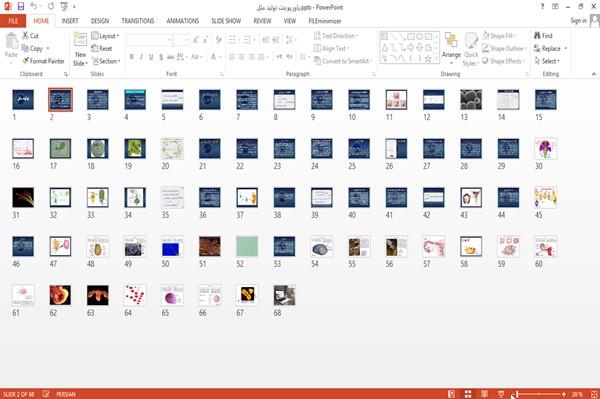The height and width of the screenshot is (399, 600).
Task: Open the FILE tab
Action: tap(13, 21)
